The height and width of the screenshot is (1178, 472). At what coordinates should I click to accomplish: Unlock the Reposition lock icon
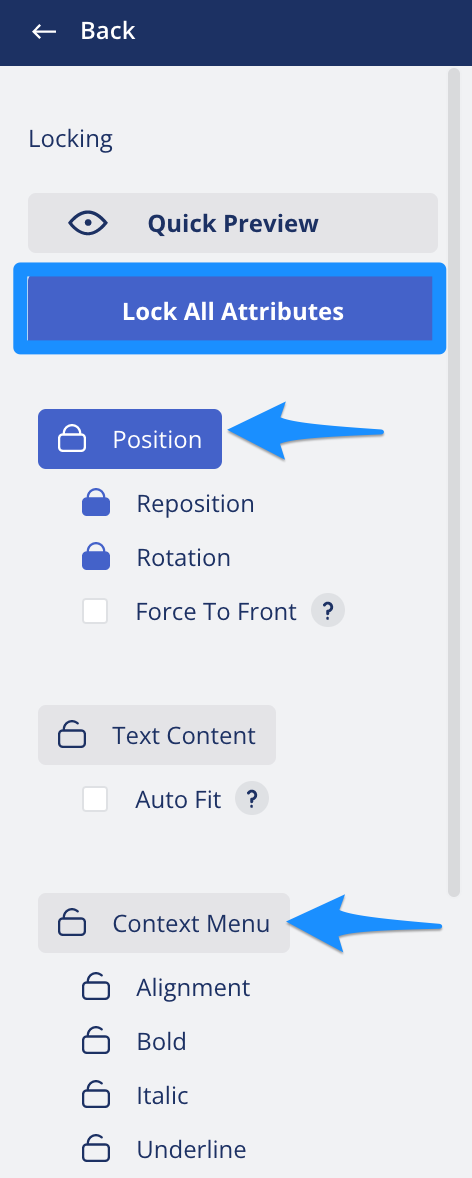tap(96, 503)
